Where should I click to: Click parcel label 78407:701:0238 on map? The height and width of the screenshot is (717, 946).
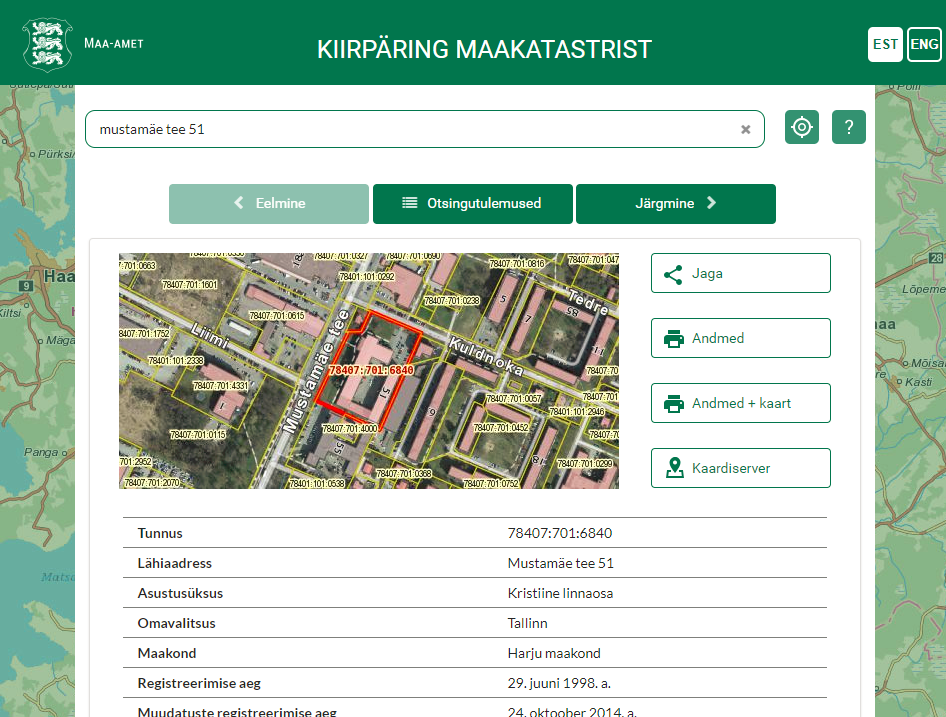[x=452, y=301]
